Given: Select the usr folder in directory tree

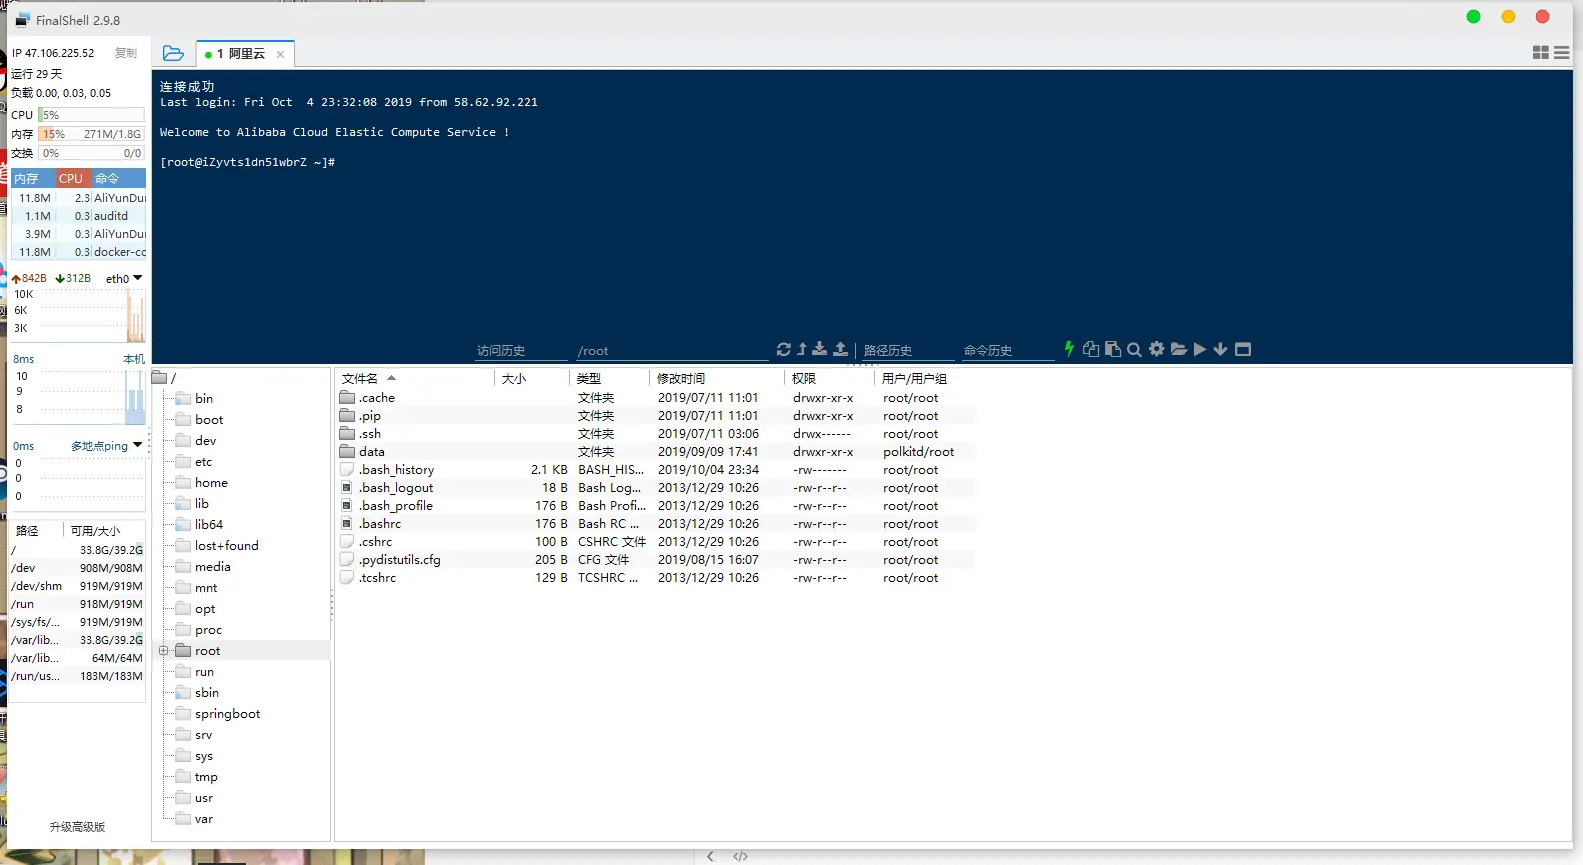Looking at the screenshot, I should point(204,798).
